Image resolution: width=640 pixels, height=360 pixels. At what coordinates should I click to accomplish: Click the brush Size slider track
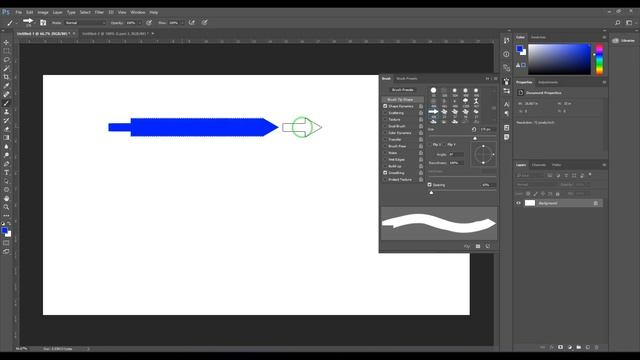pos(462,136)
